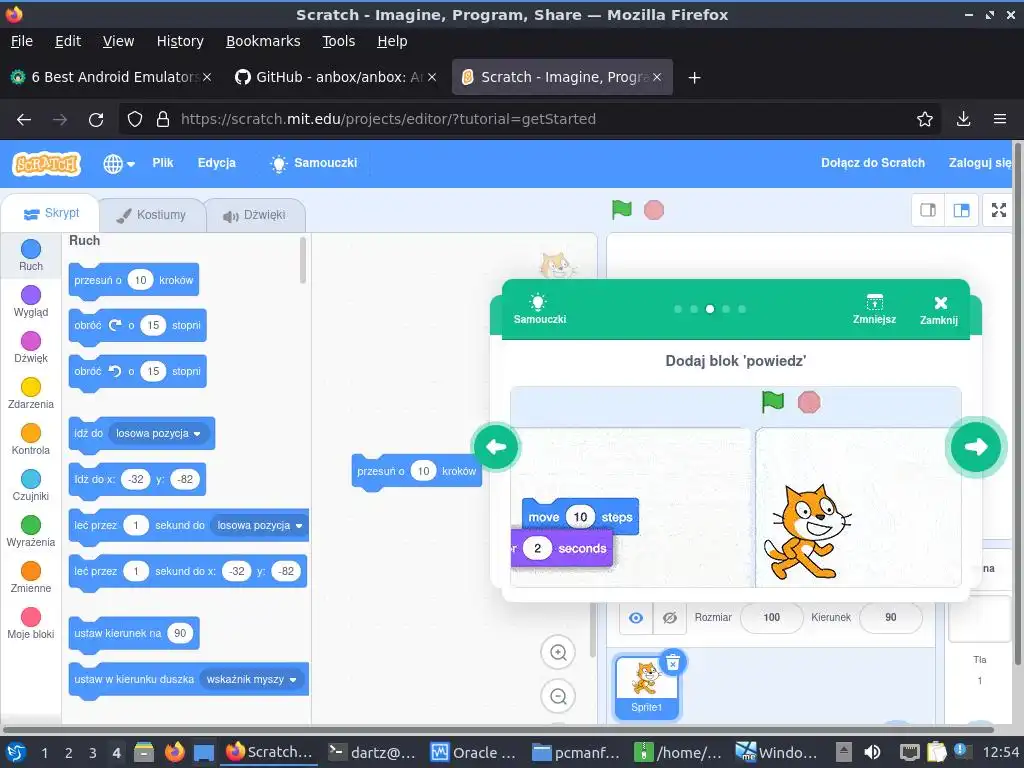Select the Ruch block category

(31, 255)
